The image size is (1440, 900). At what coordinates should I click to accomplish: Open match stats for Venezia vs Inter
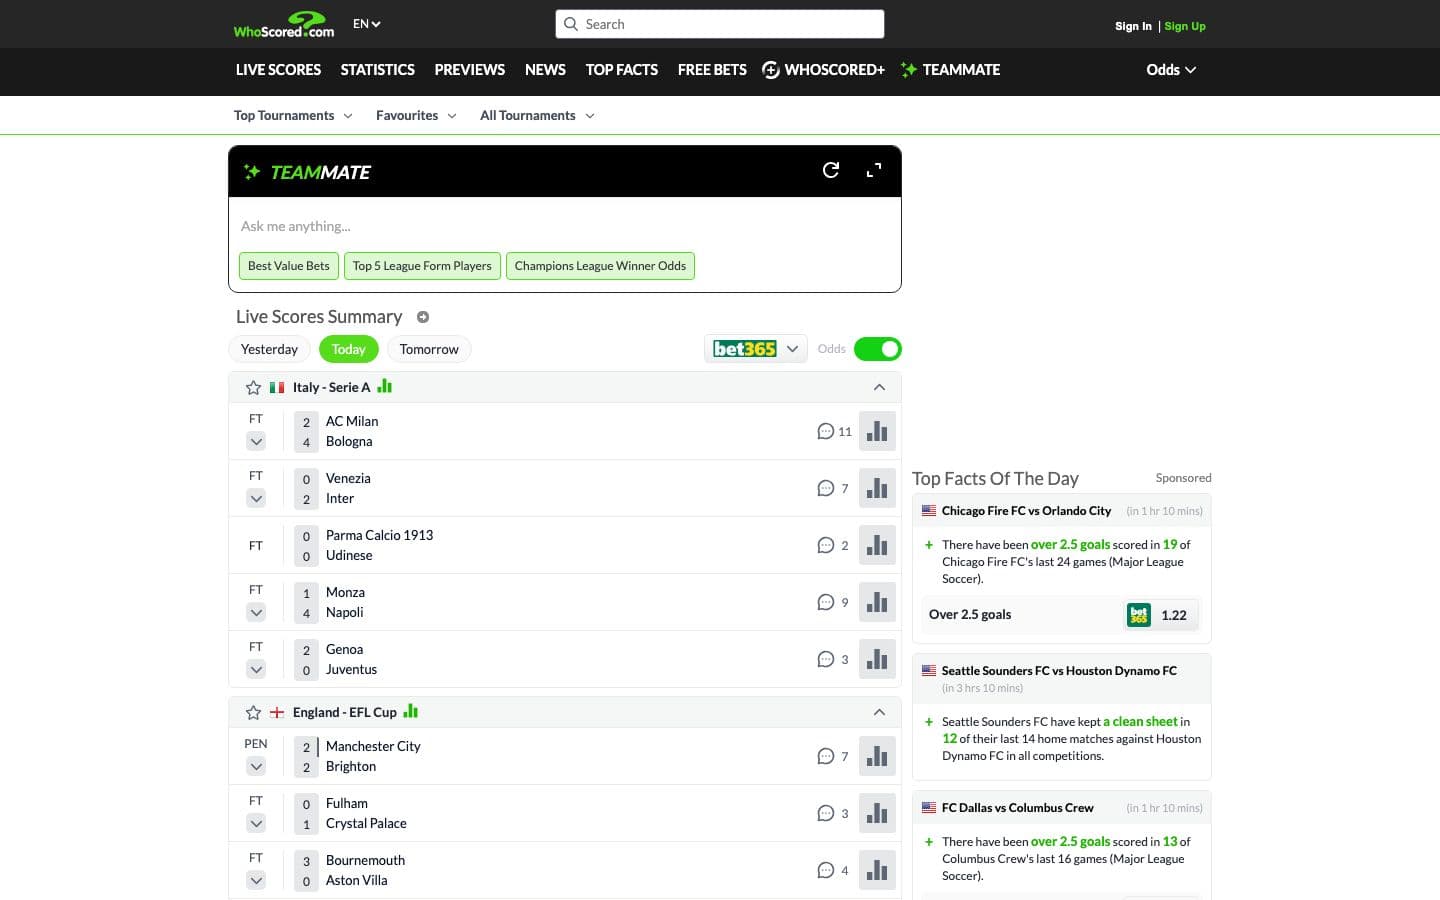[x=877, y=488]
